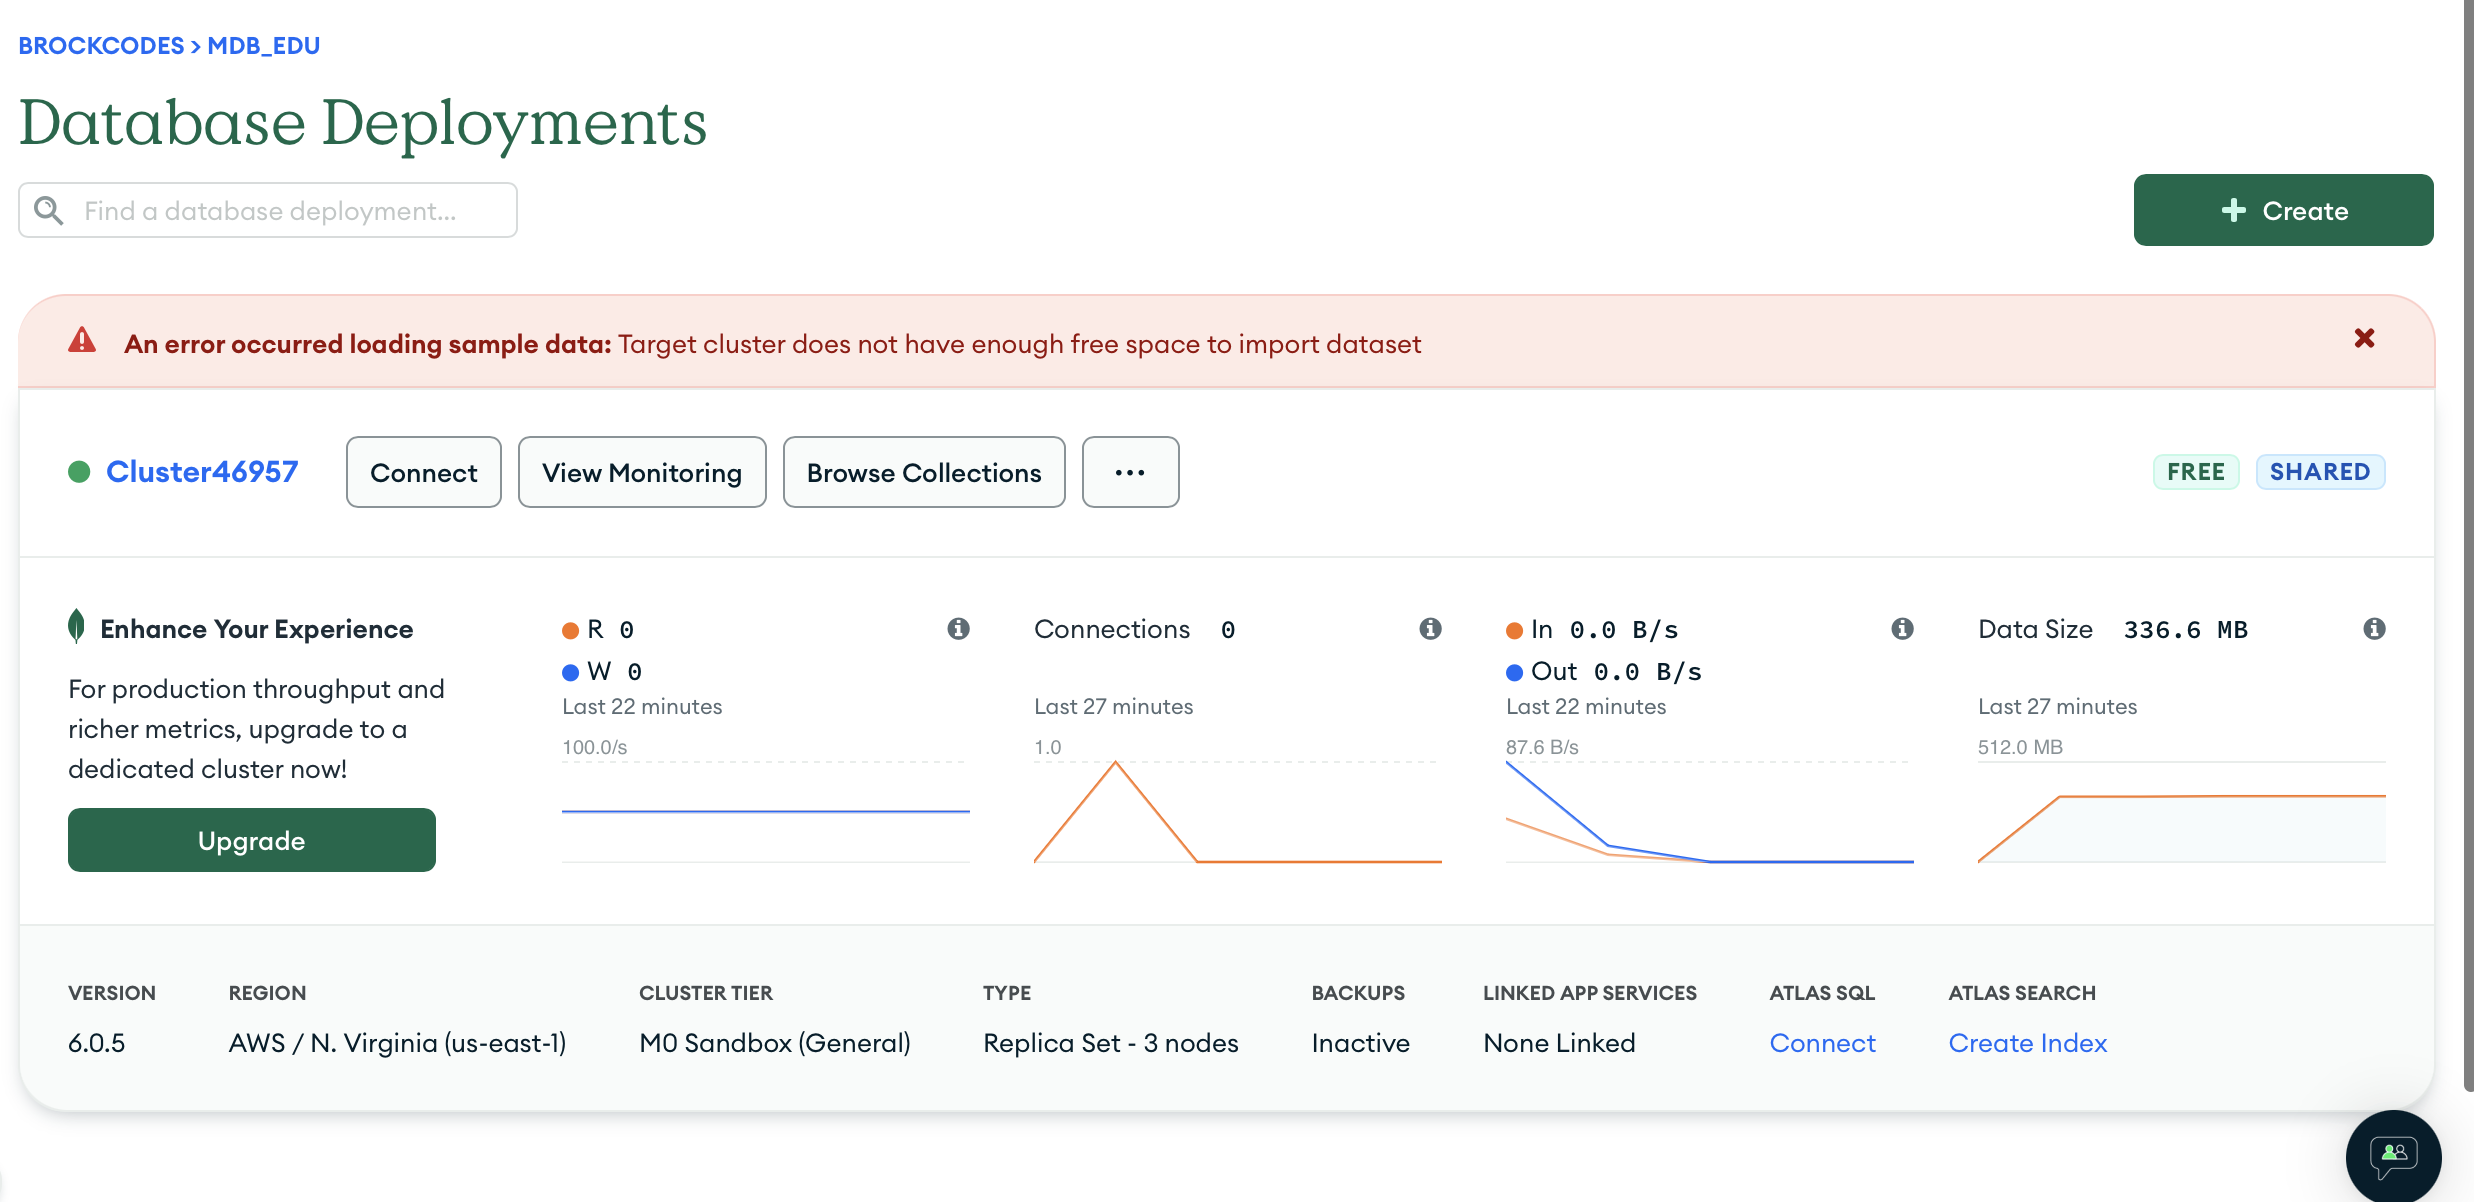Click the info icon beside Data Size
The height and width of the screenshot is (1202, 2474).
click(2374, 628)
